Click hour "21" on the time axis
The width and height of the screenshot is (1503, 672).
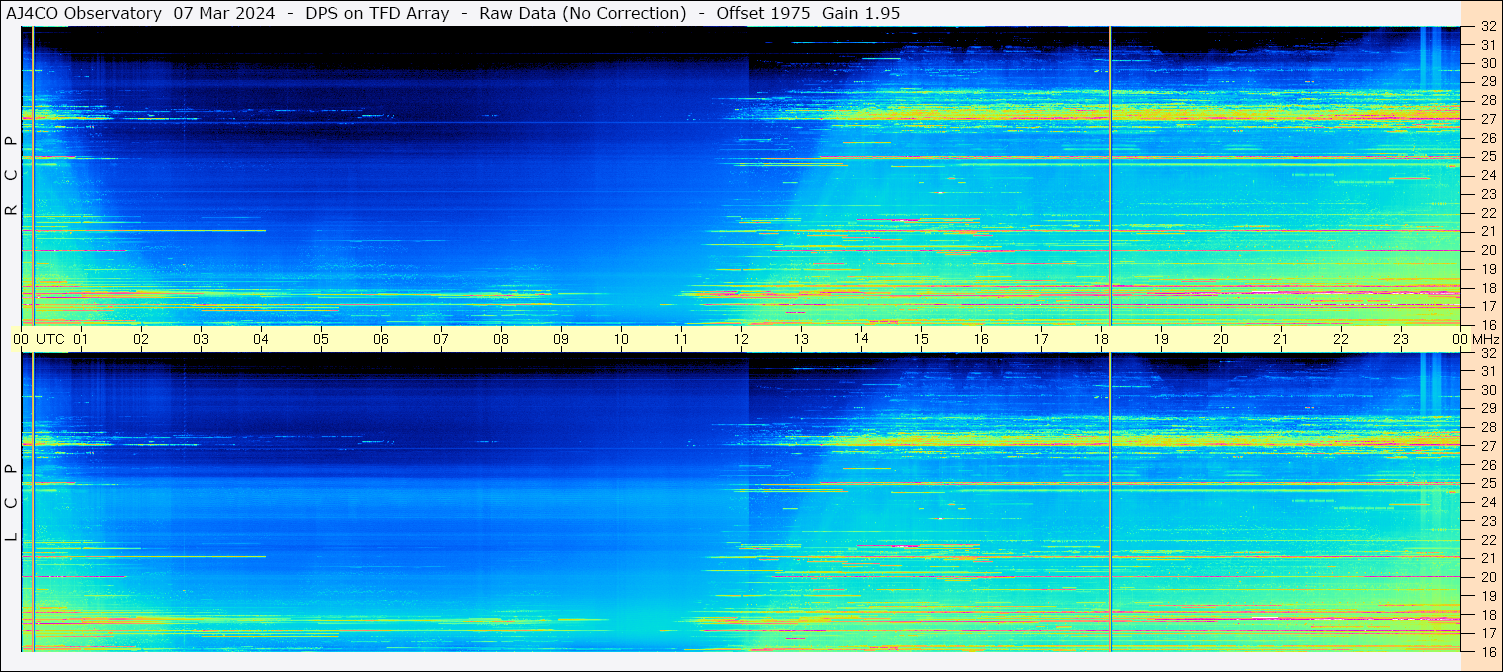click(1281, 339)
